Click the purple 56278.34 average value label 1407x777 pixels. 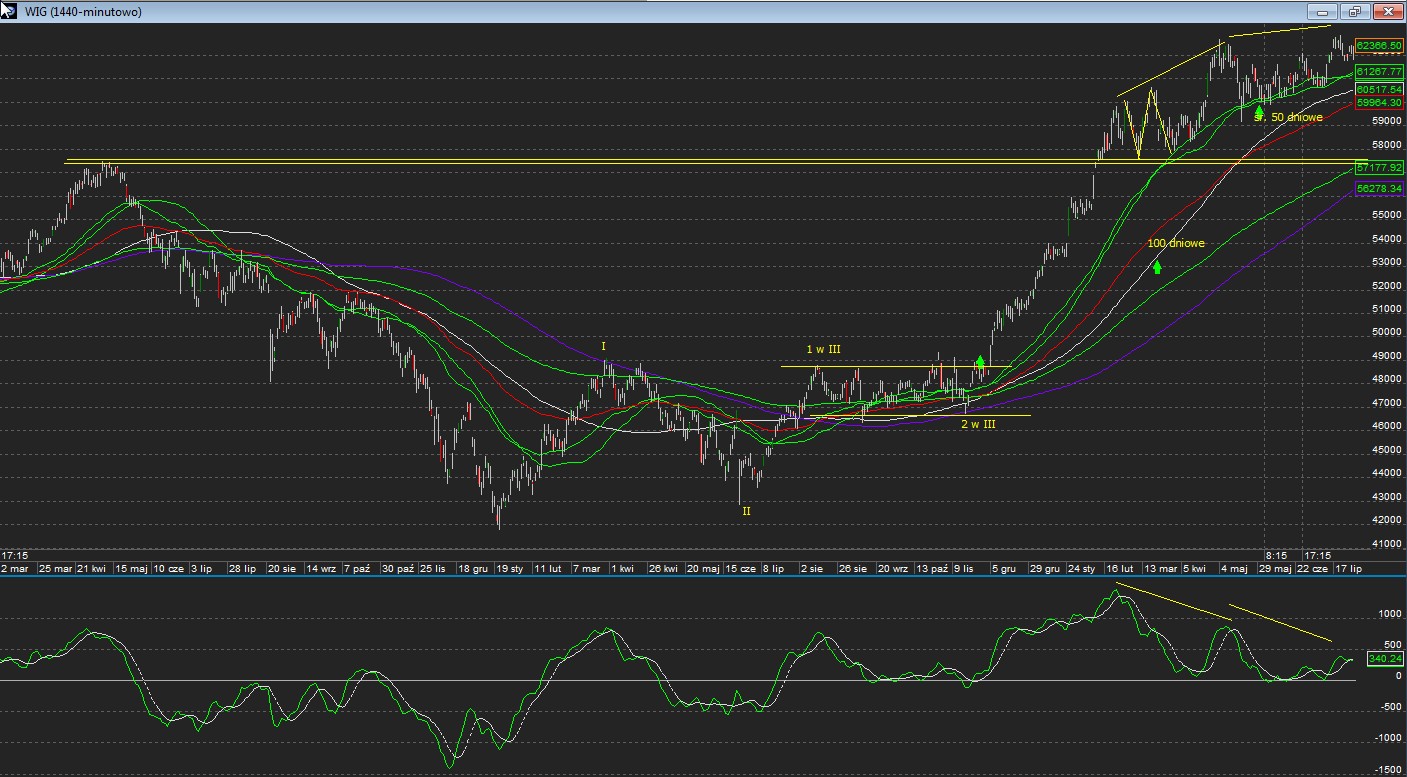coord(1379,188)
